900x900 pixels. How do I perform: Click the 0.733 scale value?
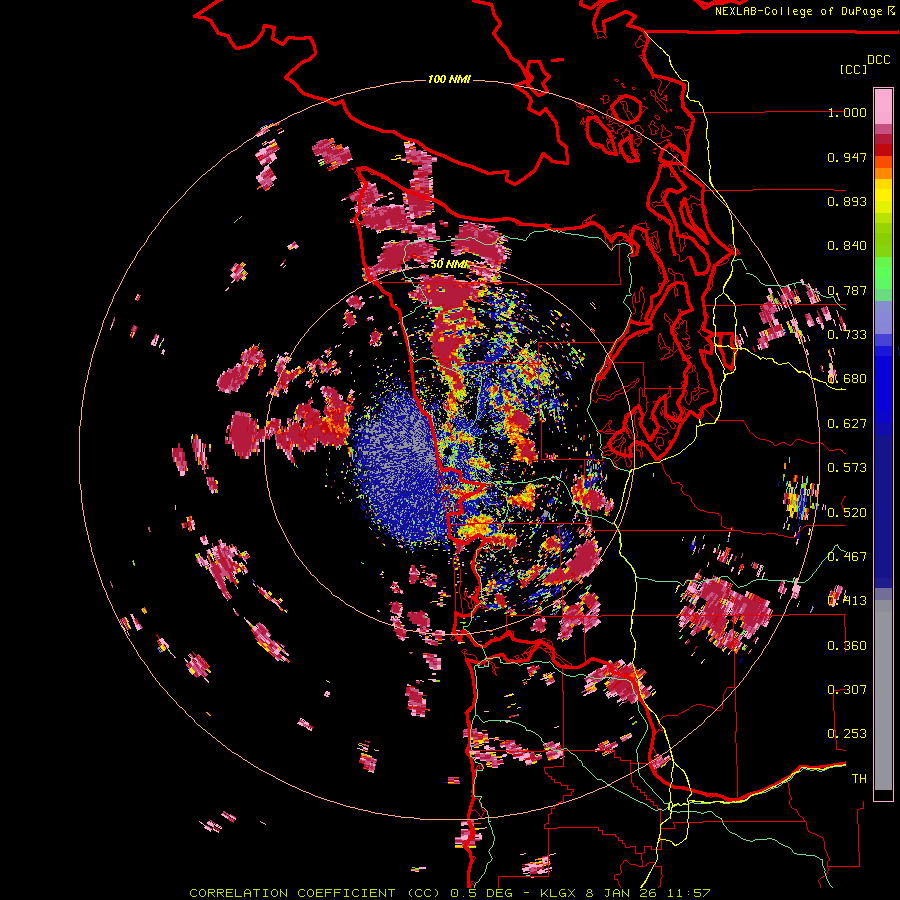[x=847, y=335]
